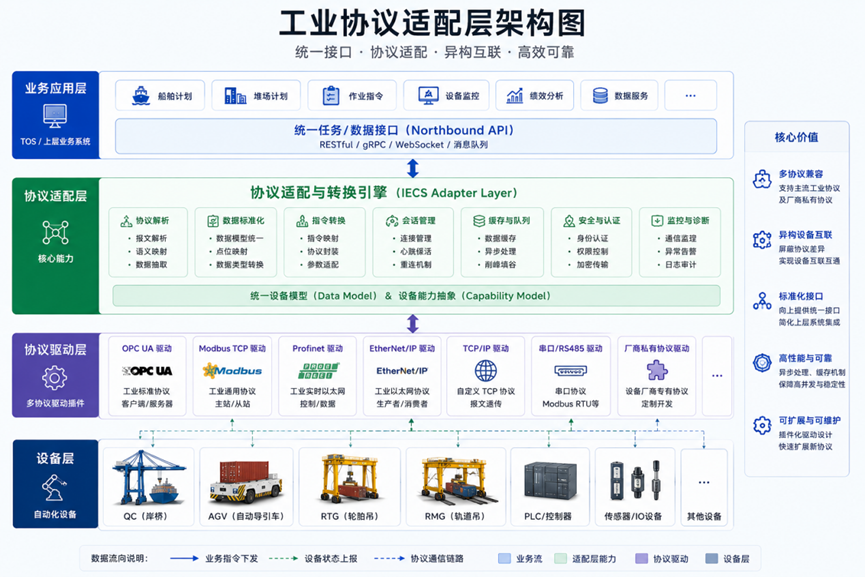
Task: Click the Modbus logo
Action: (x=232, y=370)
